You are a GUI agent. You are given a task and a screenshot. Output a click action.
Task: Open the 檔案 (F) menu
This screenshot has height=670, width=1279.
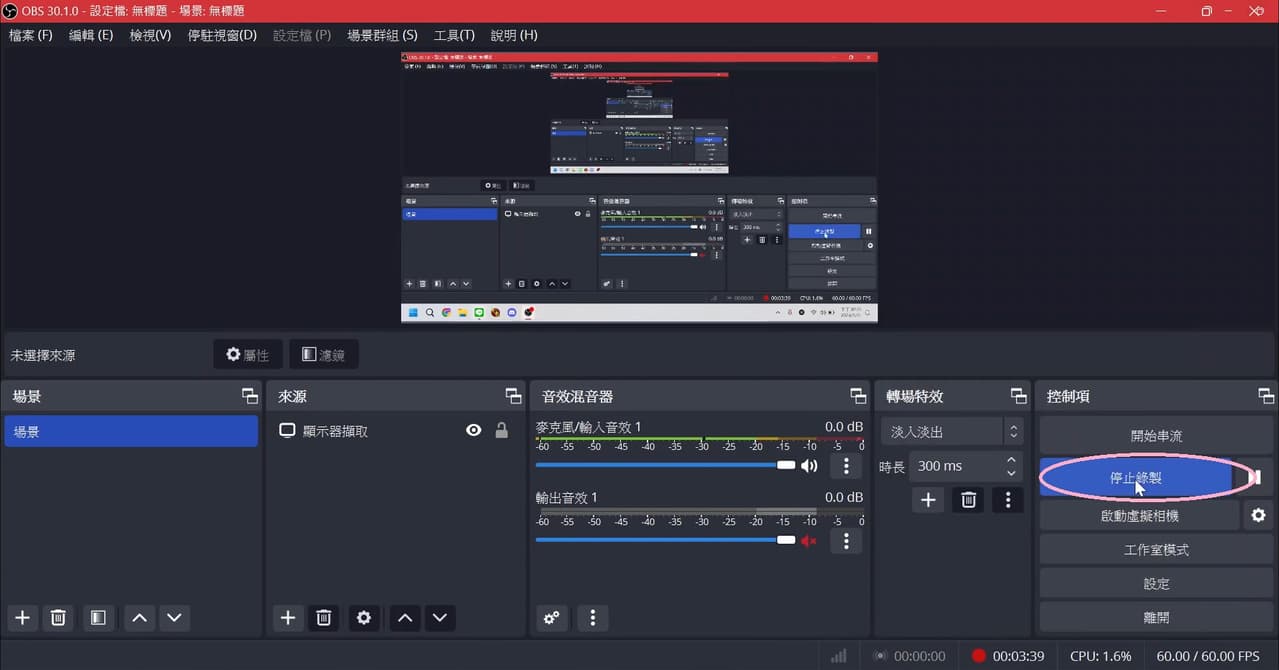(30, 35)
